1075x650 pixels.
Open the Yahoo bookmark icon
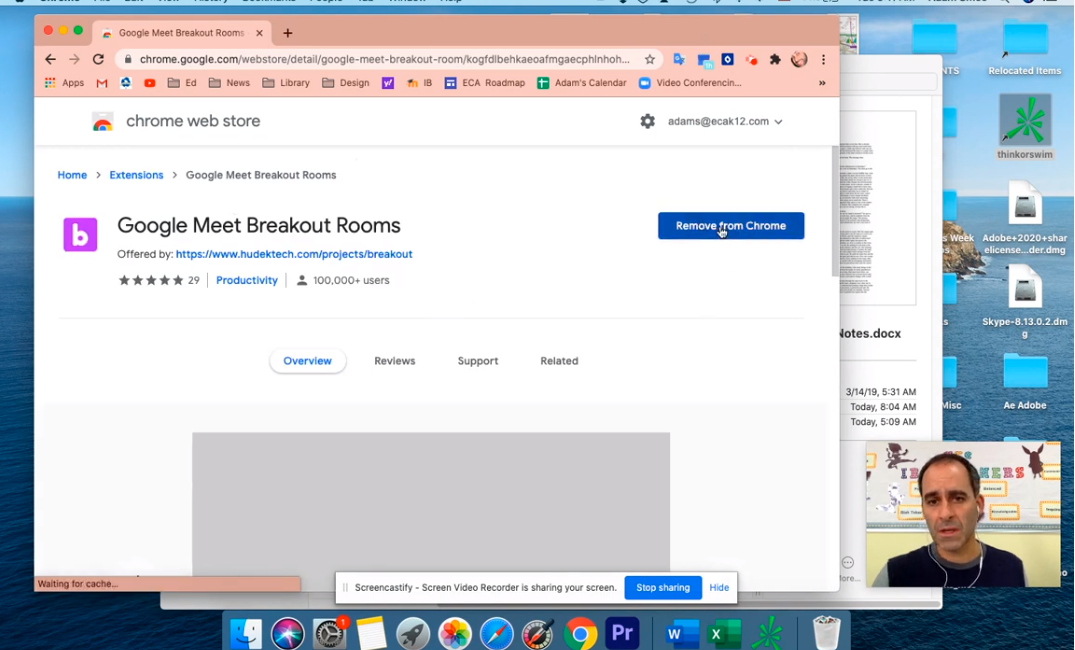tap(387, 83)
